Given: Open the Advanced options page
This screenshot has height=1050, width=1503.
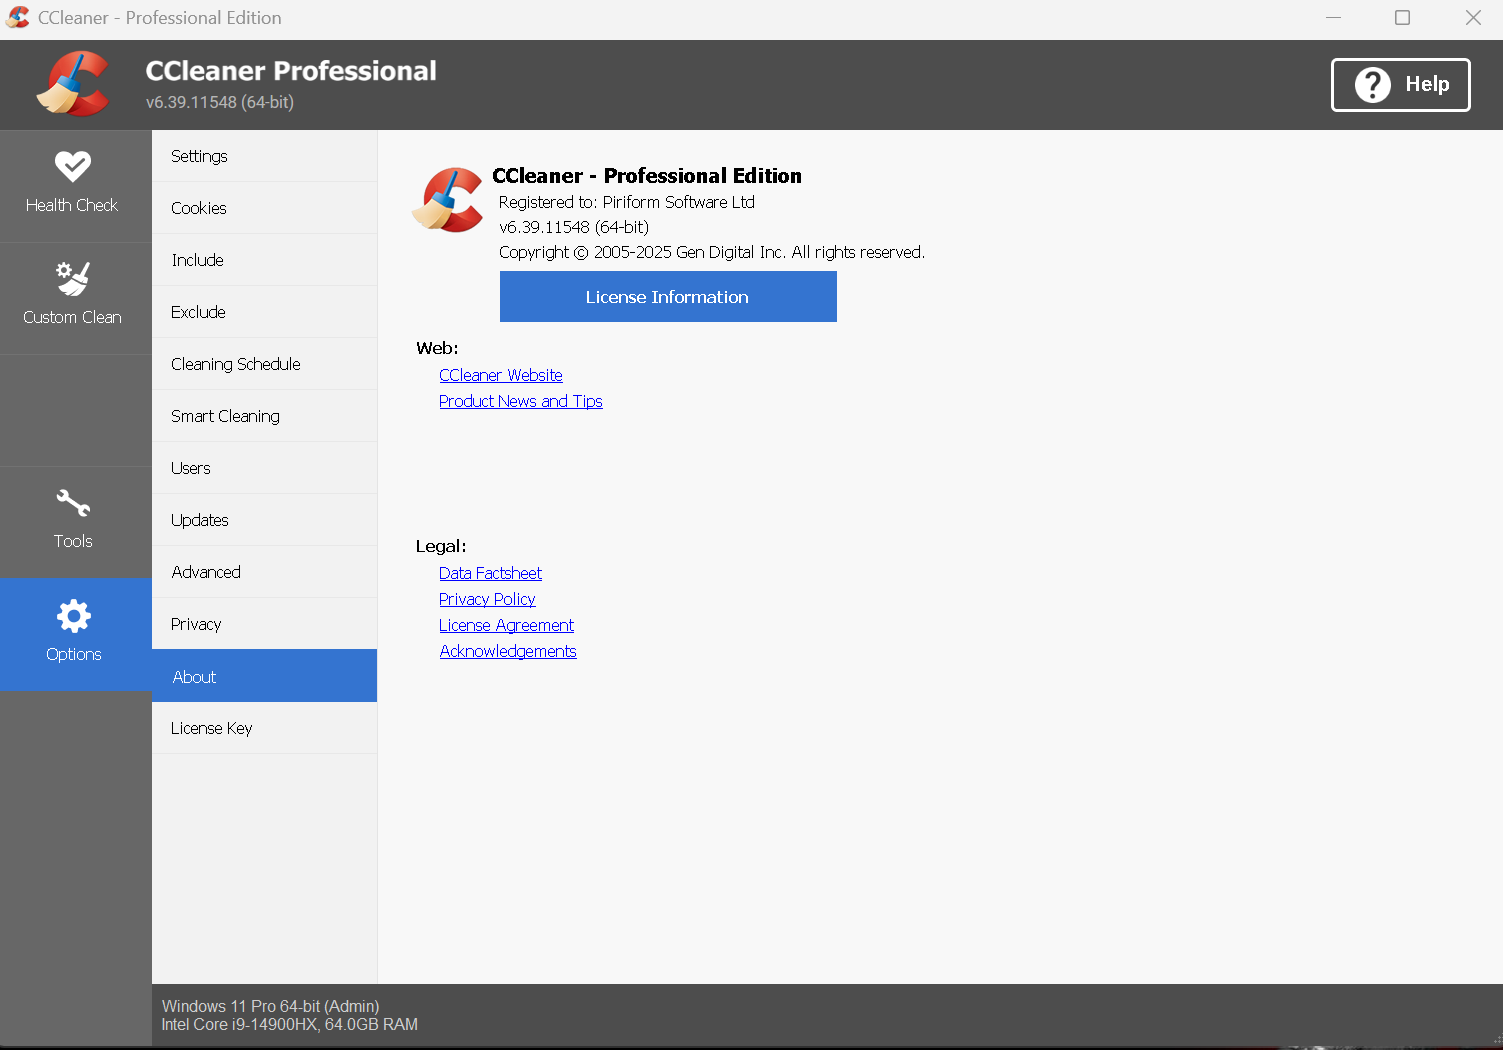Looking at the screenshot, I should pos(264,572).
